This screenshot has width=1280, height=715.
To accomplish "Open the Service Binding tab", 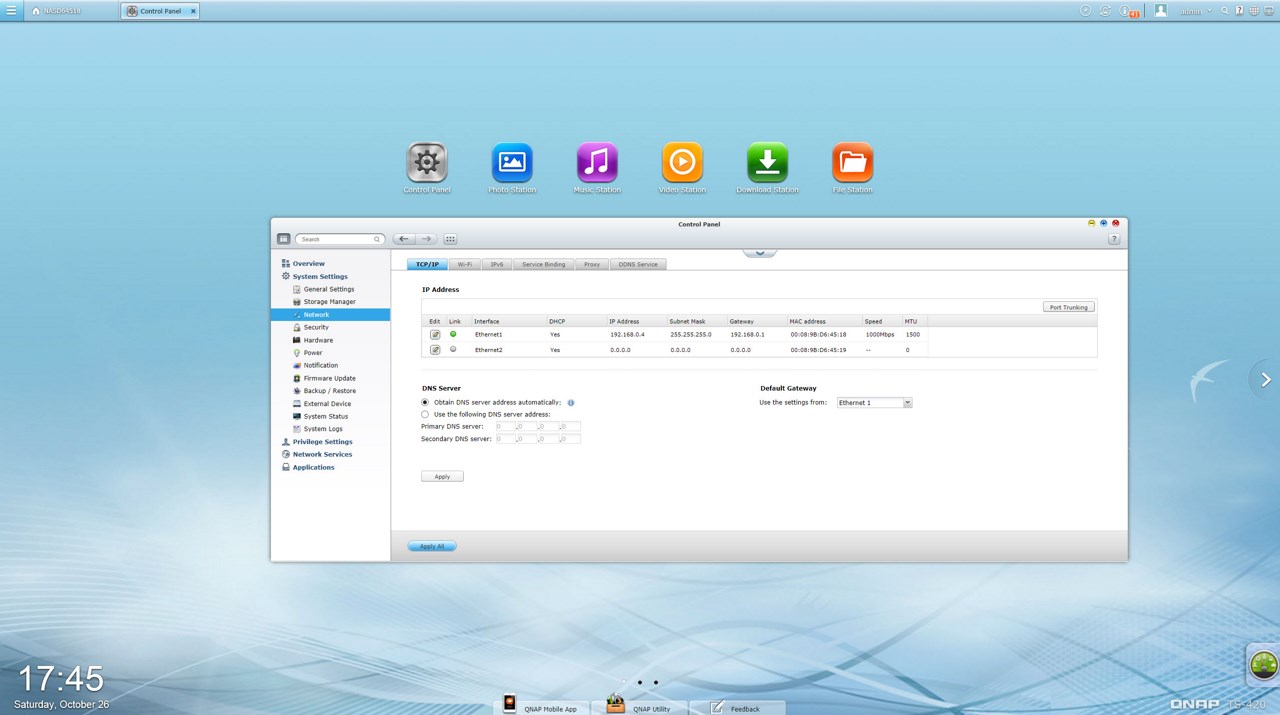I will tap(543, 264).
